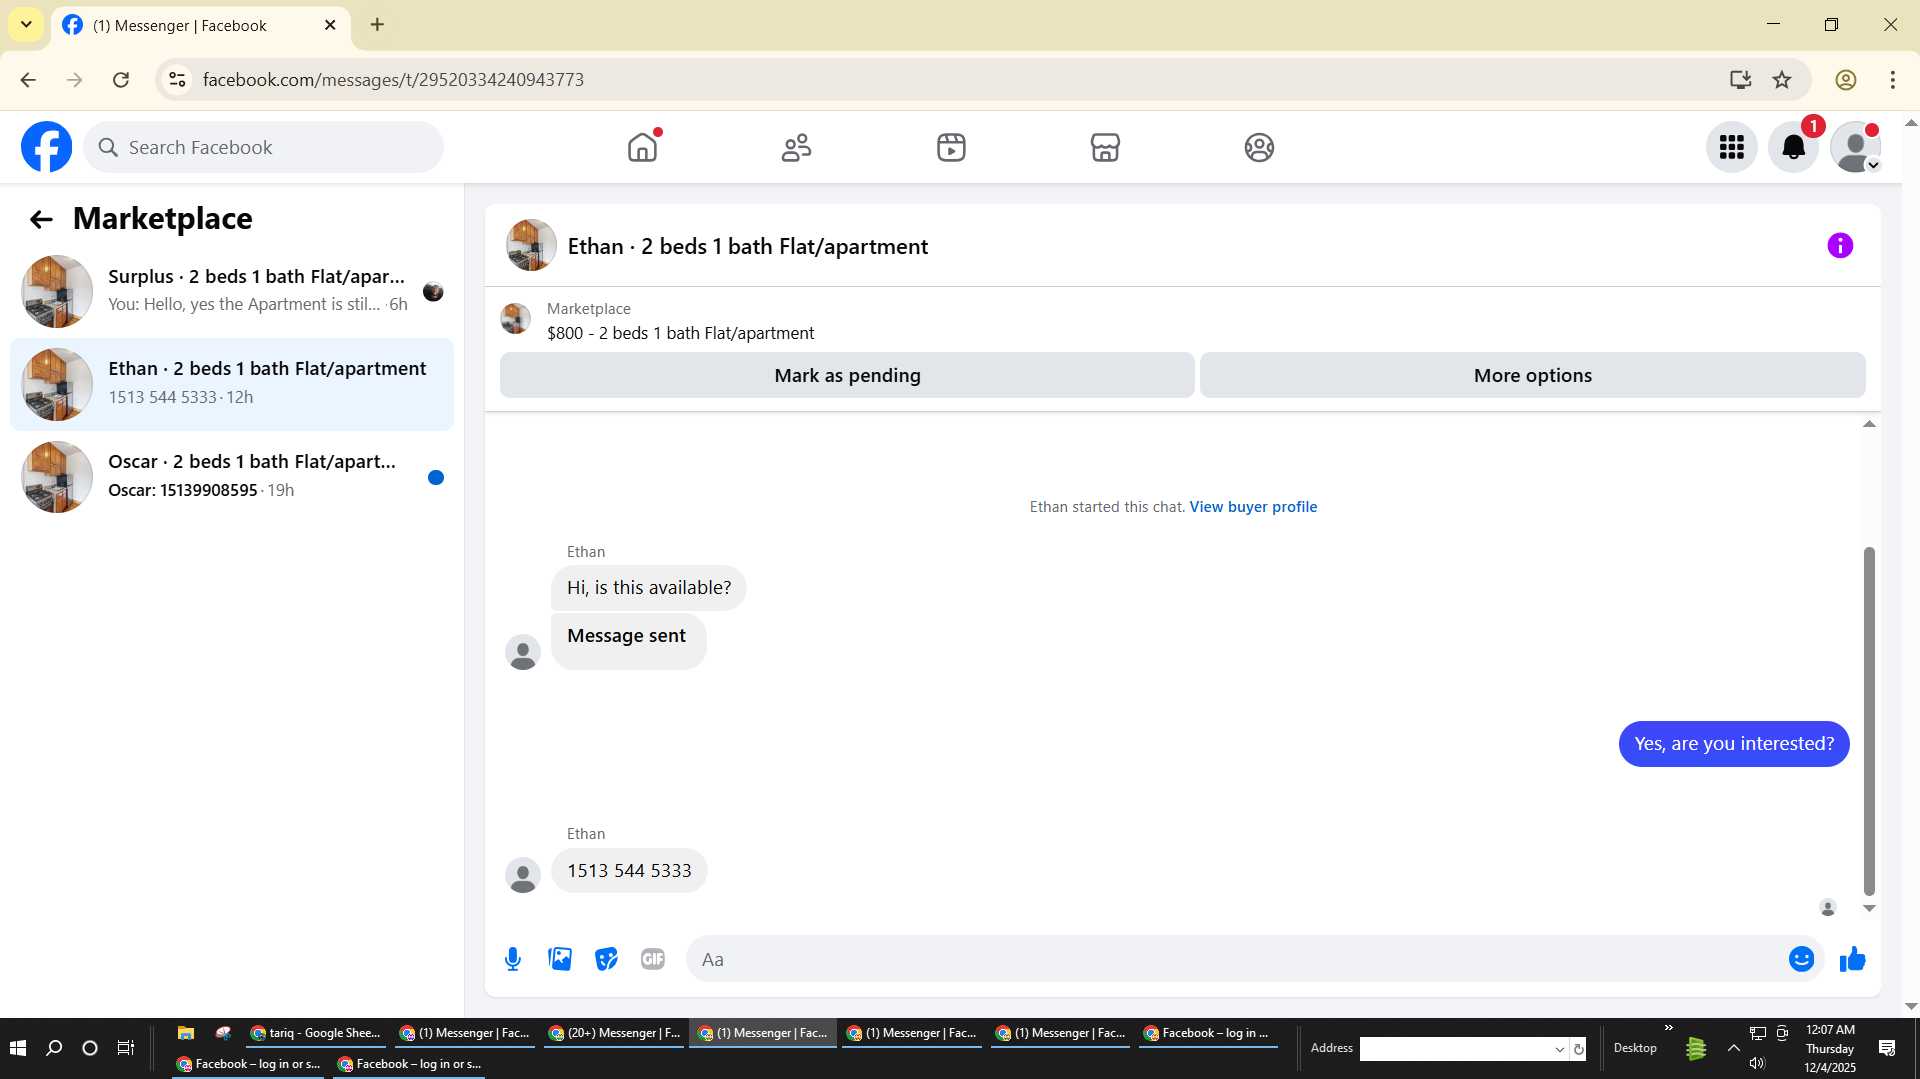
Task: Click the chat scroll-down arrow
Action: [x=1868, y=908]
